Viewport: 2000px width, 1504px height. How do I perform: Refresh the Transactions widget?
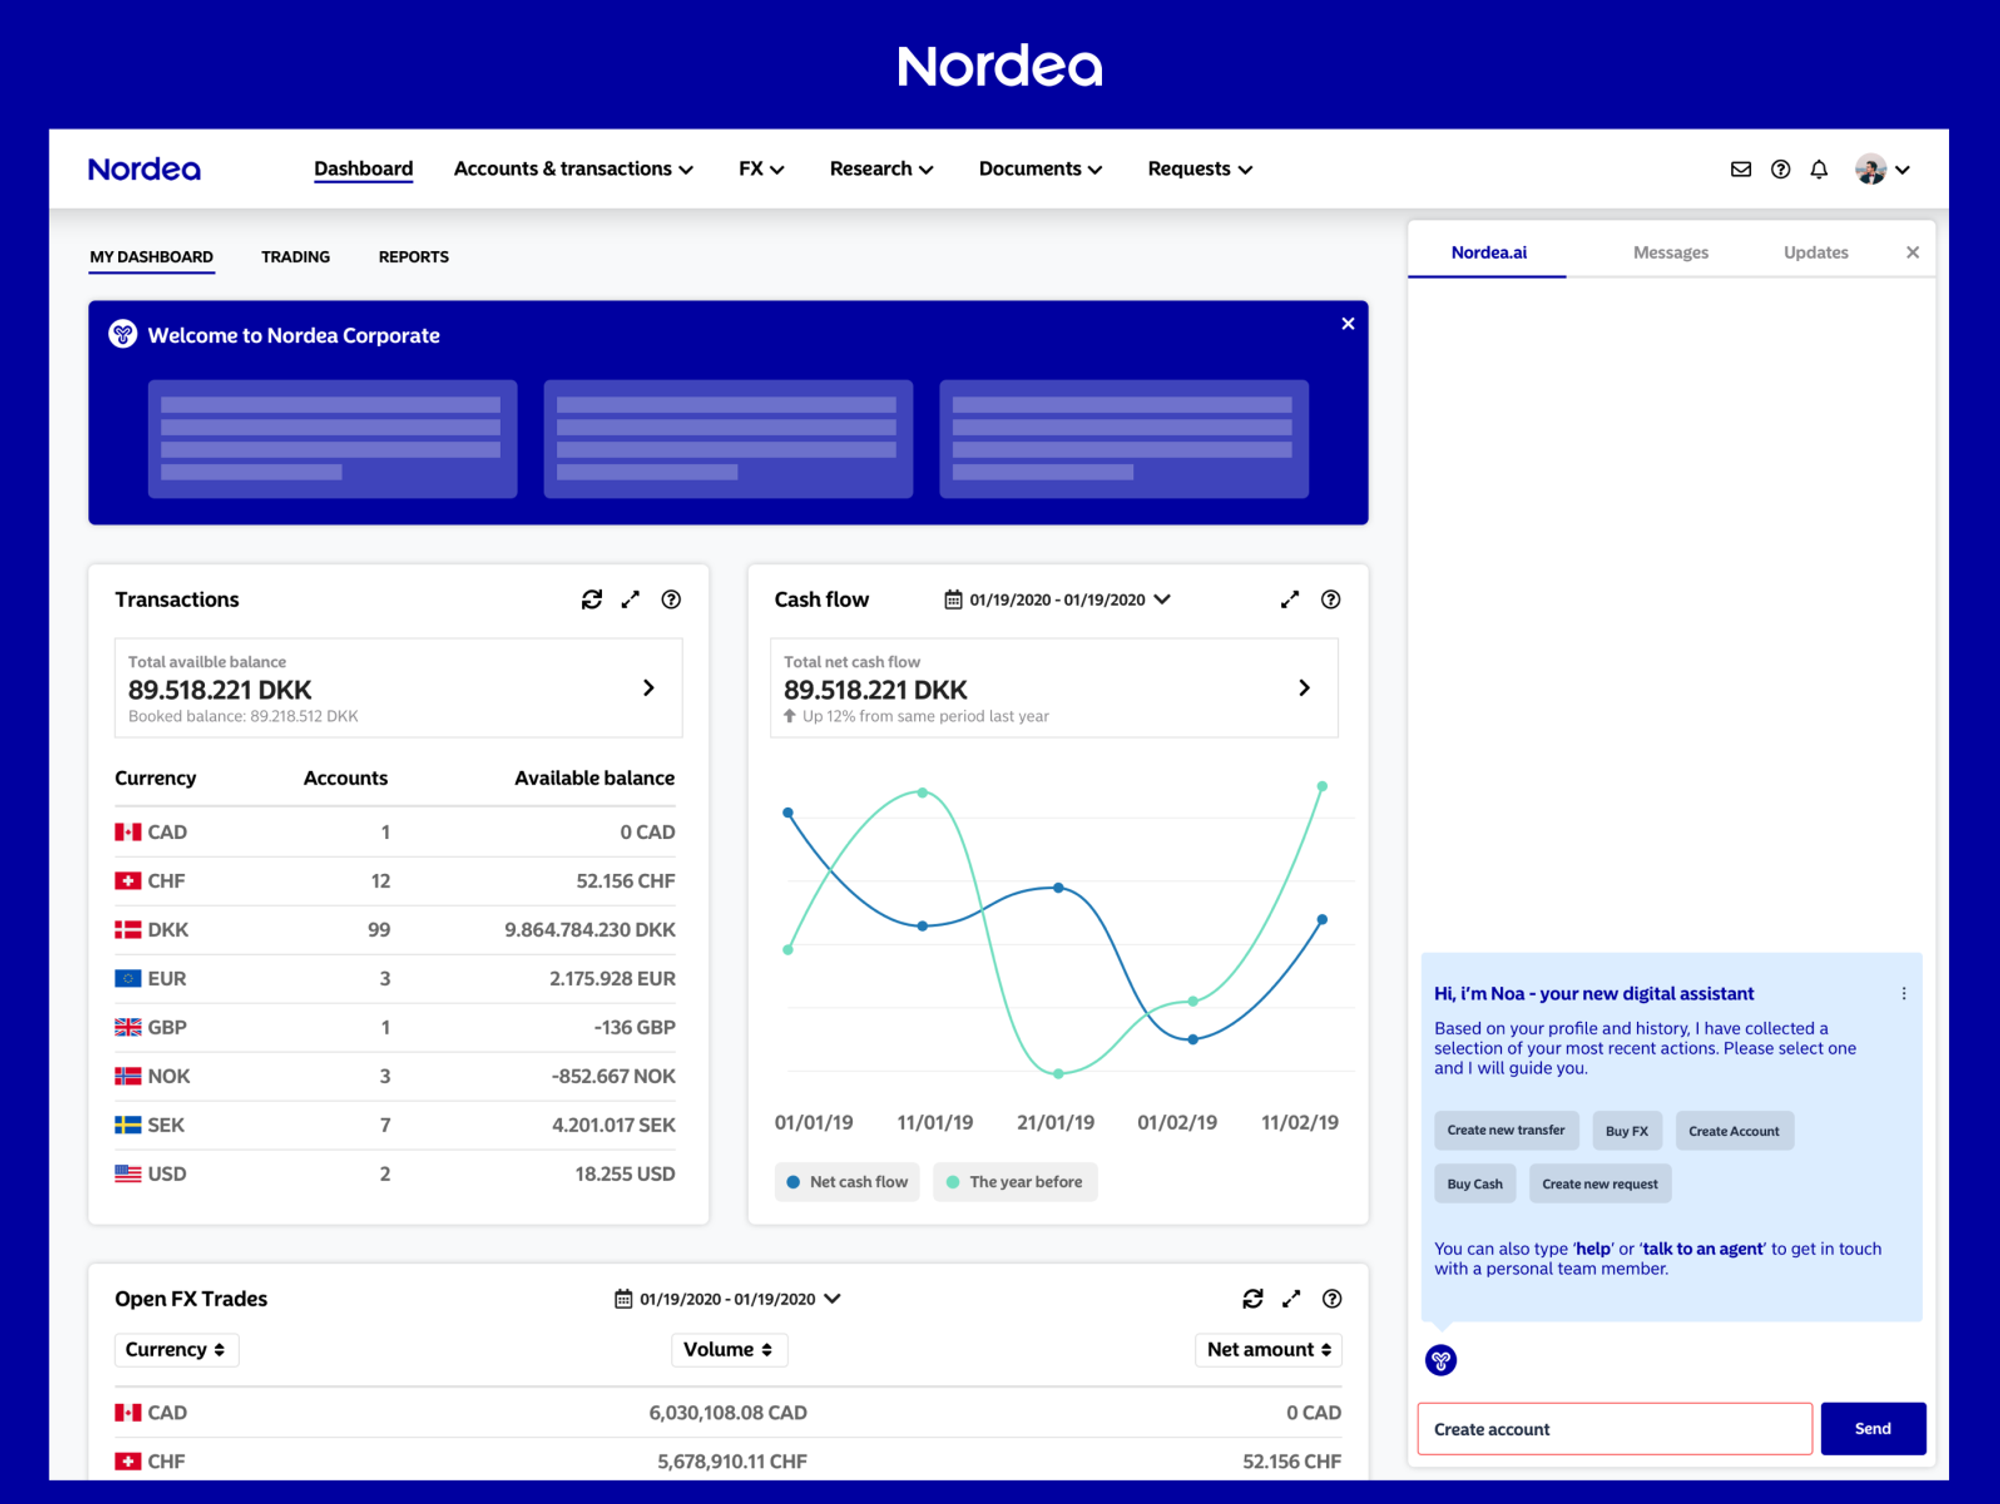[592, 599]
